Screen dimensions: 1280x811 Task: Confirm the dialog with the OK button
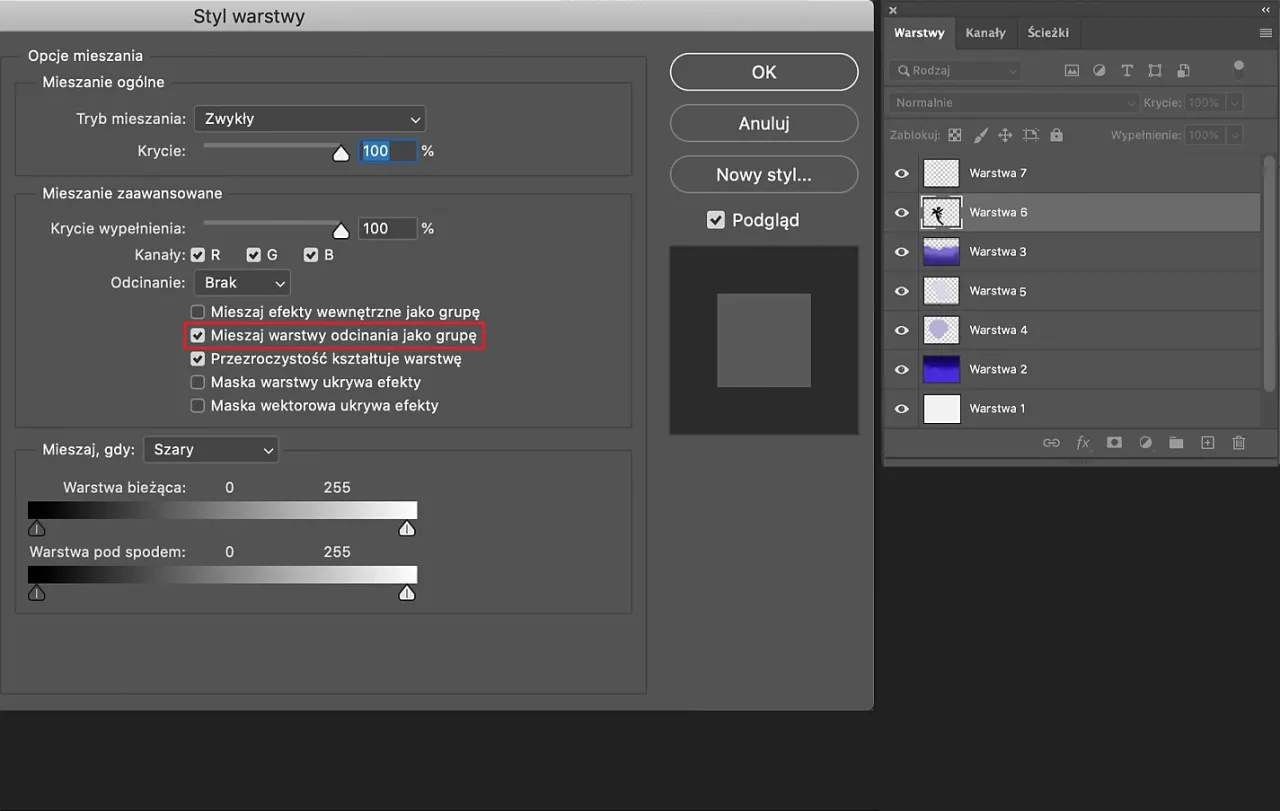coord(763,71)
